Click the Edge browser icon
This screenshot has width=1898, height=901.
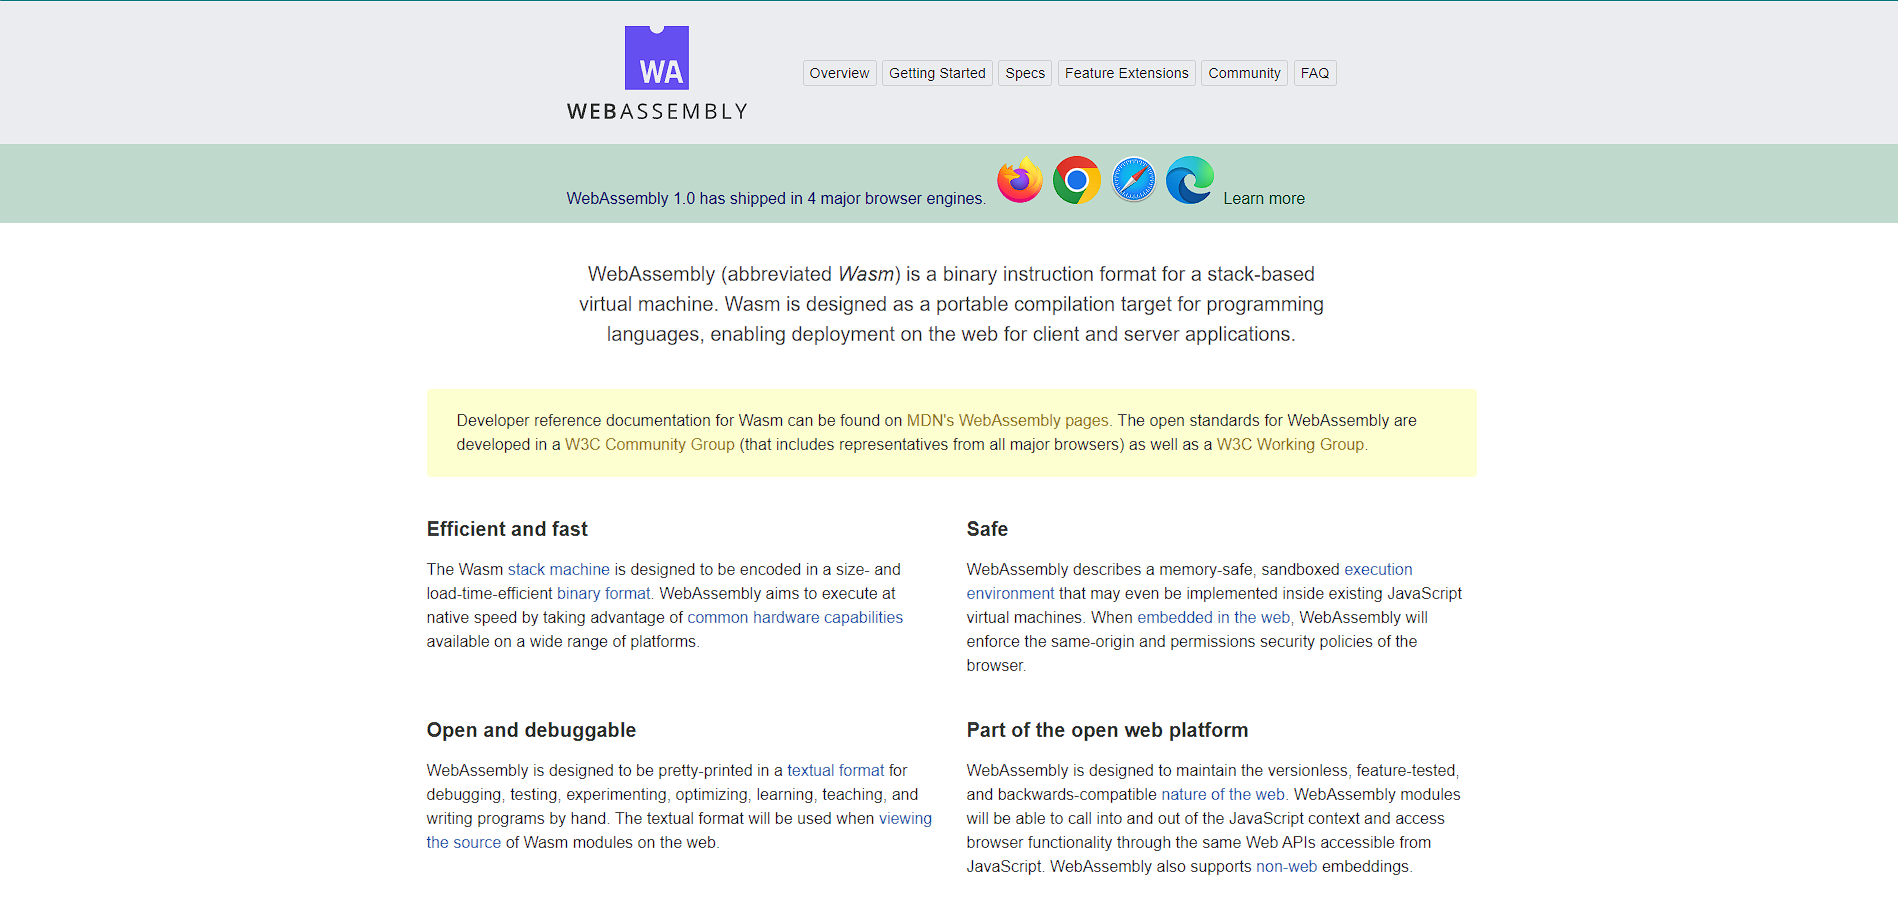[x=1189, y=180]
